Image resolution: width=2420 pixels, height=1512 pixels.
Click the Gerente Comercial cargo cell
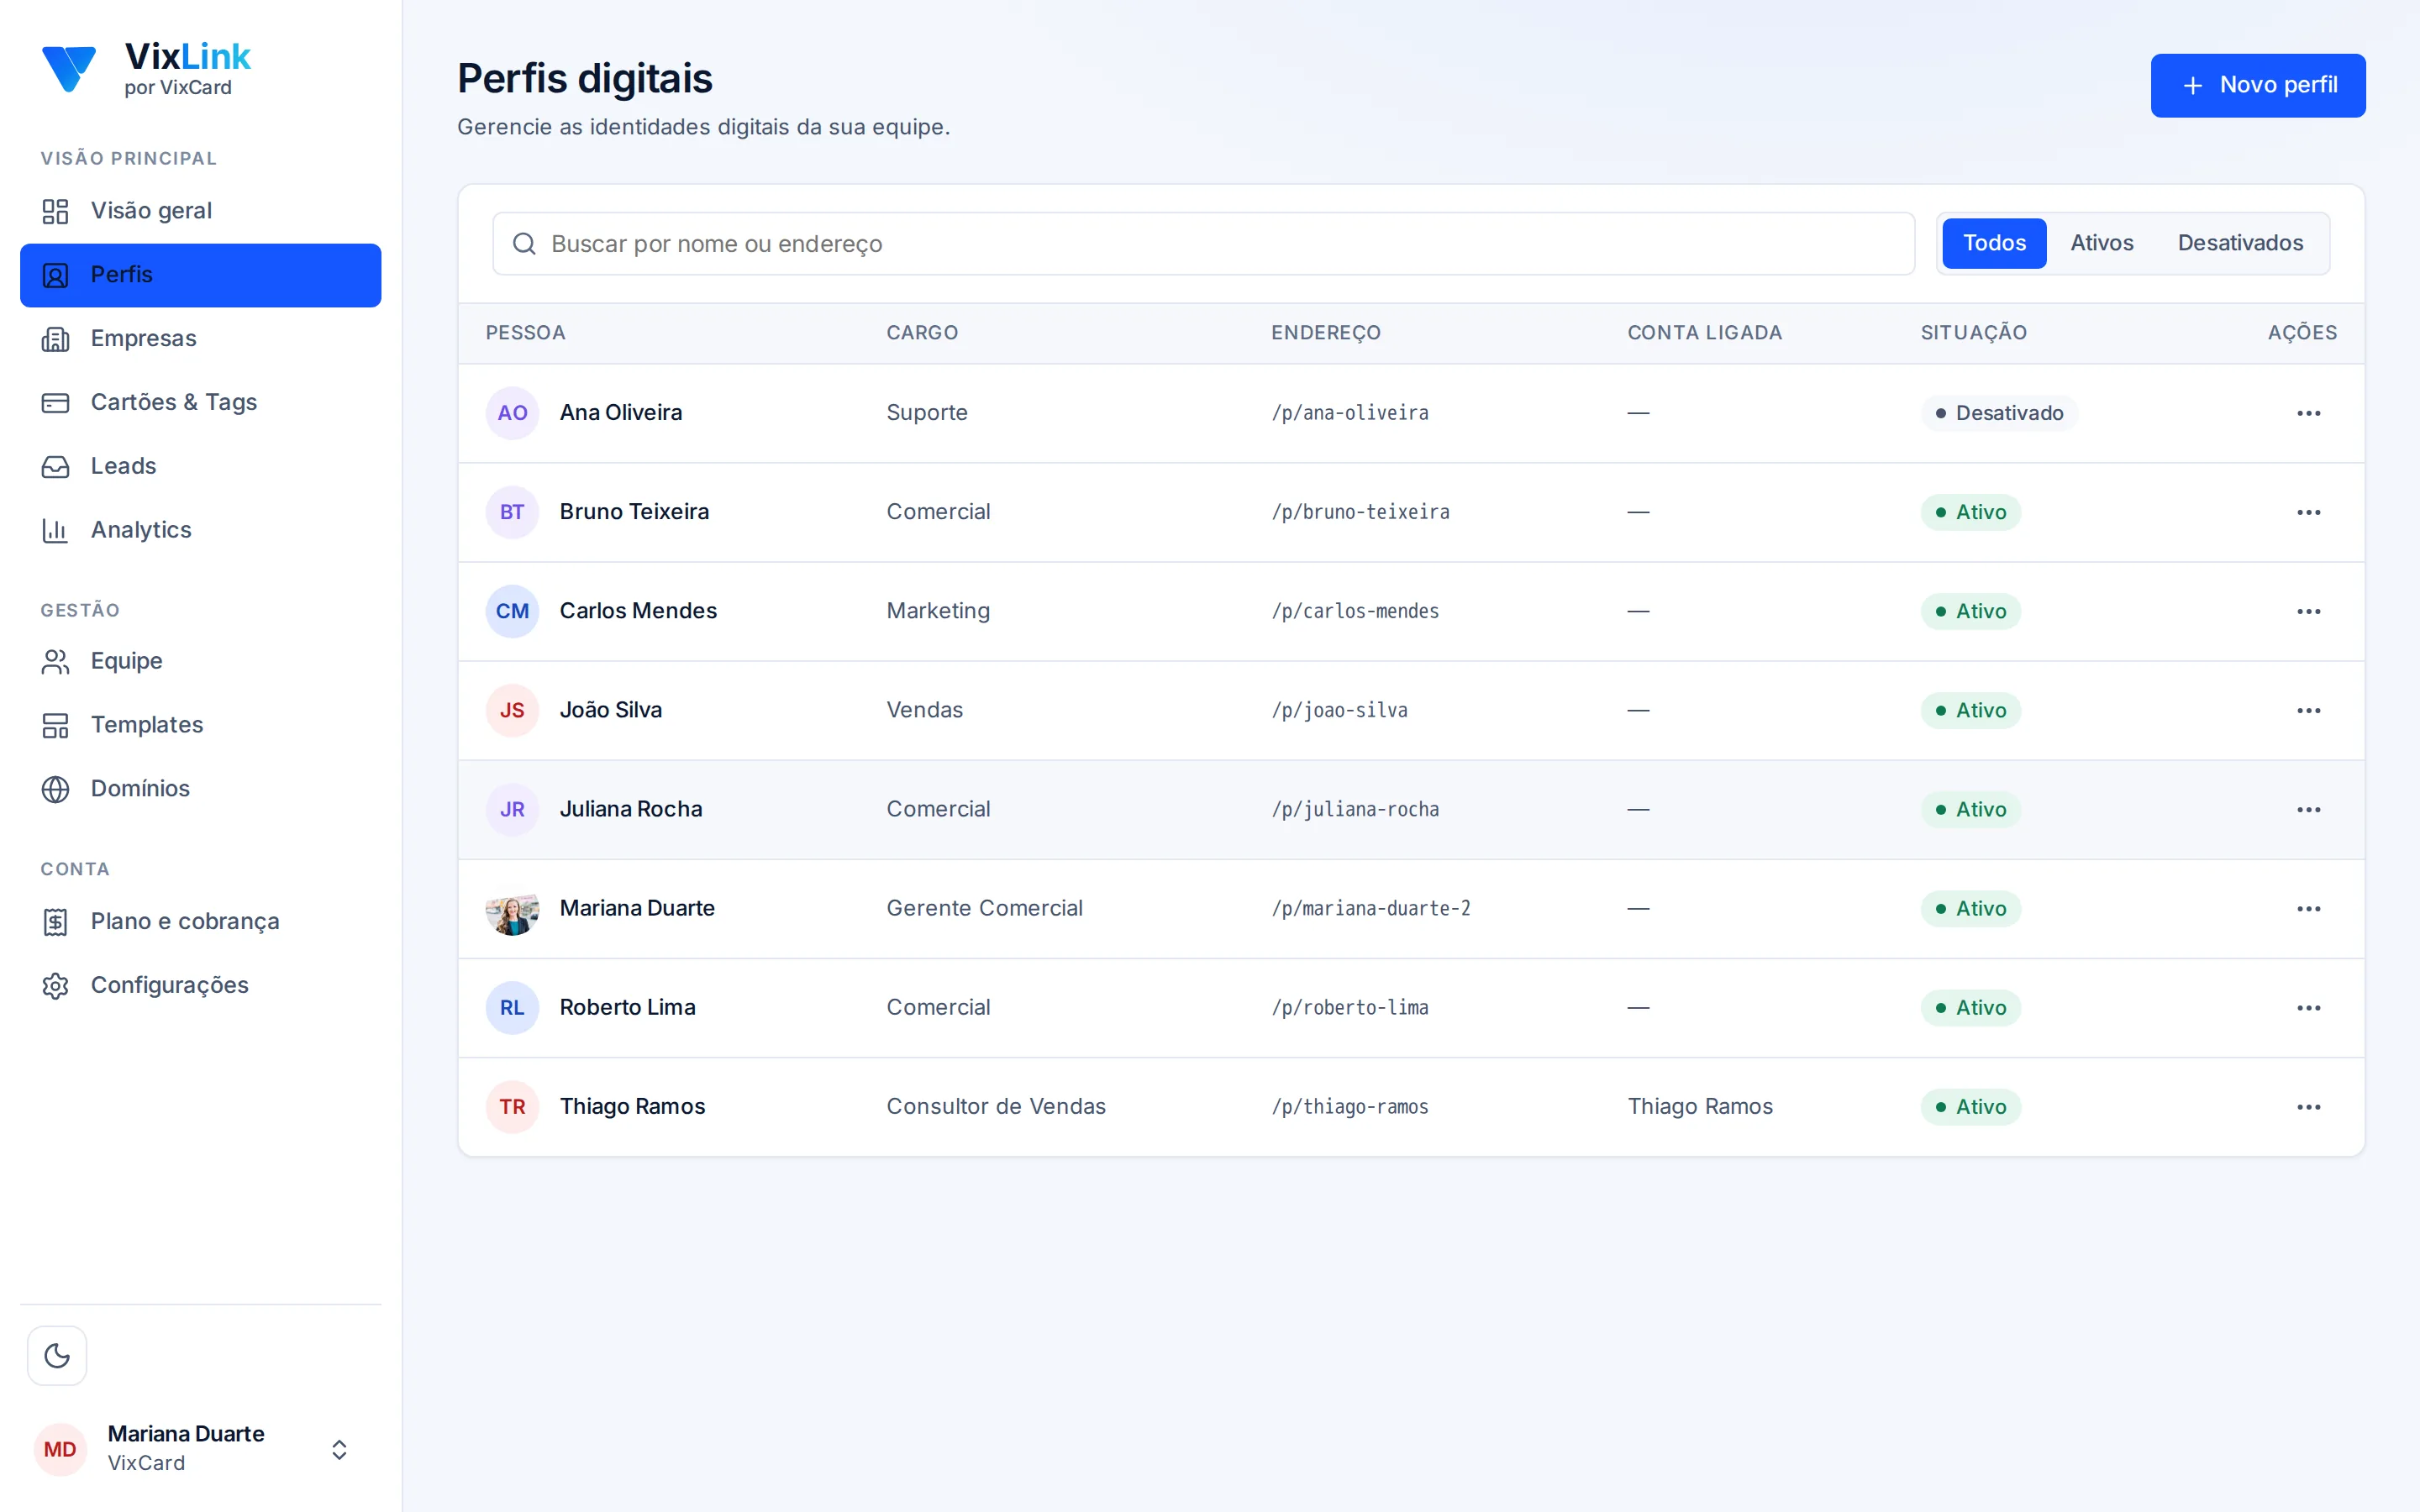point(984,908)
